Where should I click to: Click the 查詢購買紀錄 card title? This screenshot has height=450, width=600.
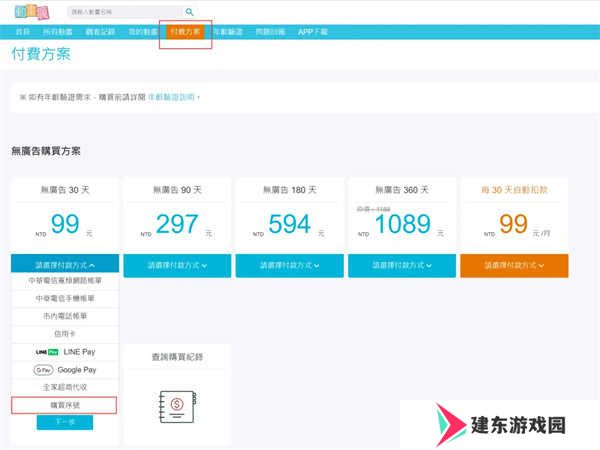pyautogui.click(x=177, y=357)
